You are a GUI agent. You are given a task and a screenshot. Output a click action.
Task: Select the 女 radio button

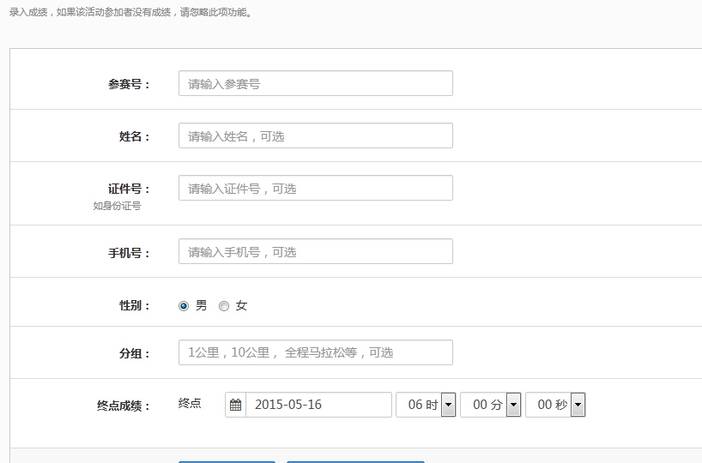(x=224, y=306)
